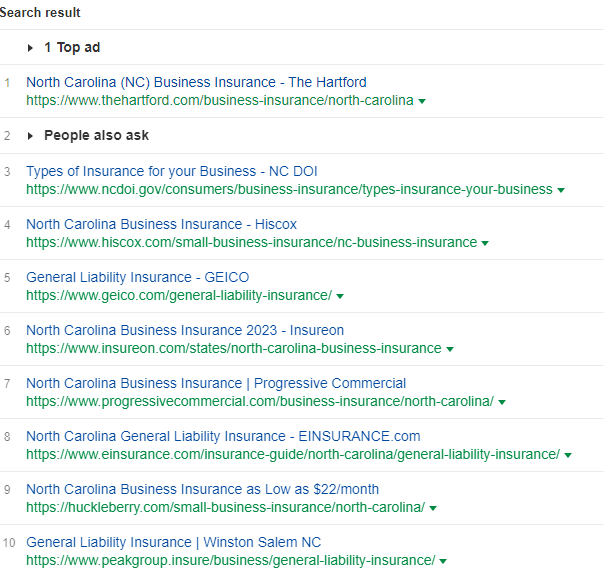This screenshot has height=574, width=604.
Task: Open dropdown arrow beside geico.com URL
Action: [340, 296]
